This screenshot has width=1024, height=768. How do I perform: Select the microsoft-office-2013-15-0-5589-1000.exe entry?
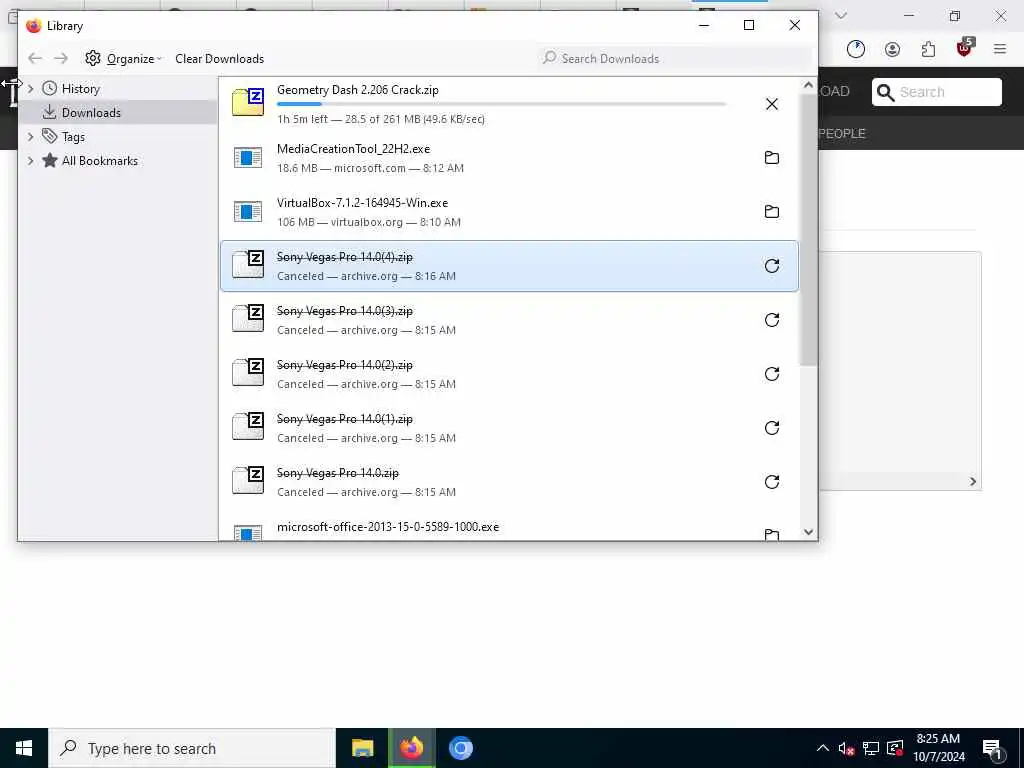coord(509,526)
